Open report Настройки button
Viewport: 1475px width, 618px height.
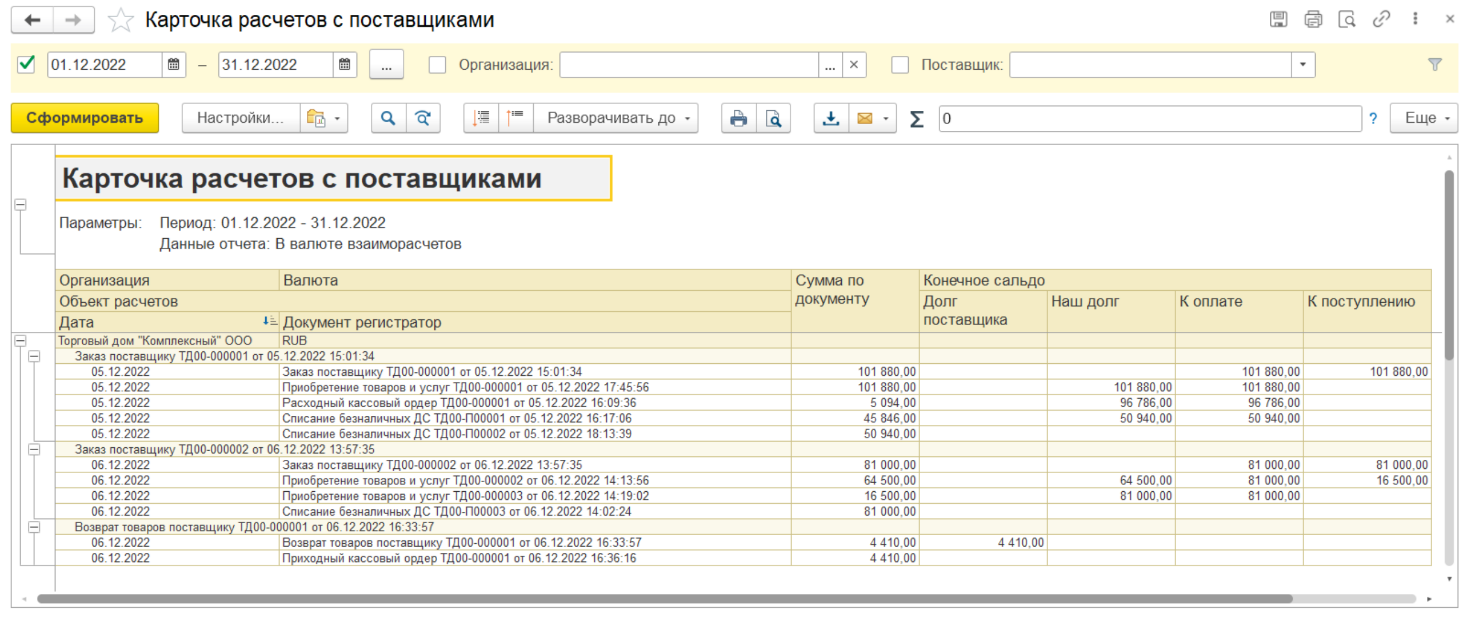[240, 118]
